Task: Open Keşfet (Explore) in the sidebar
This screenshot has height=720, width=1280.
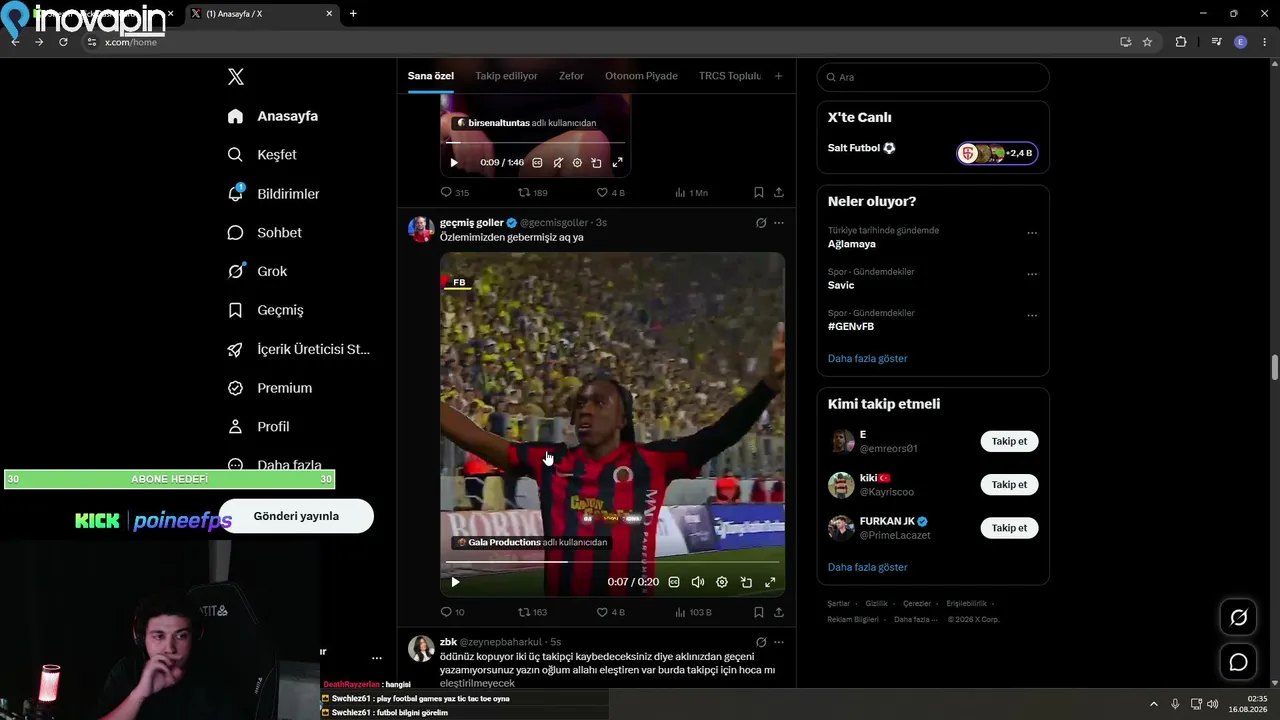Action: click(262, 155)
